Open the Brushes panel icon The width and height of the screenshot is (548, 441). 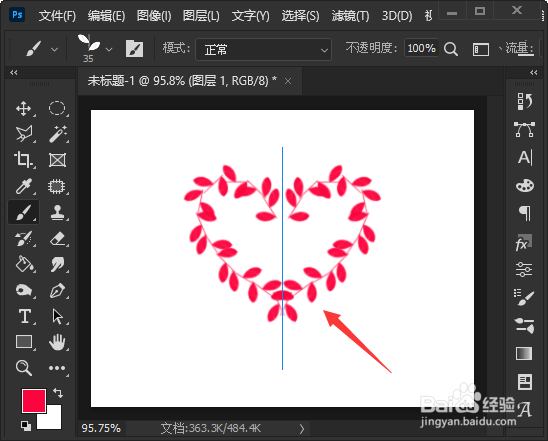pos(525,326)
